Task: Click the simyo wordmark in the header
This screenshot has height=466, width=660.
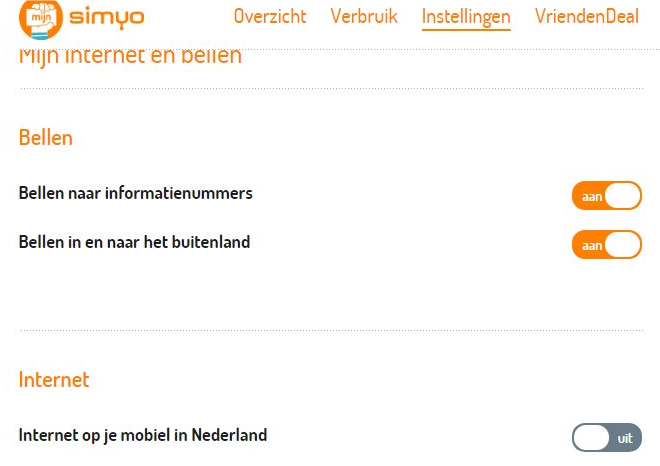Action: pyautogui.click(x=107, y=17)
